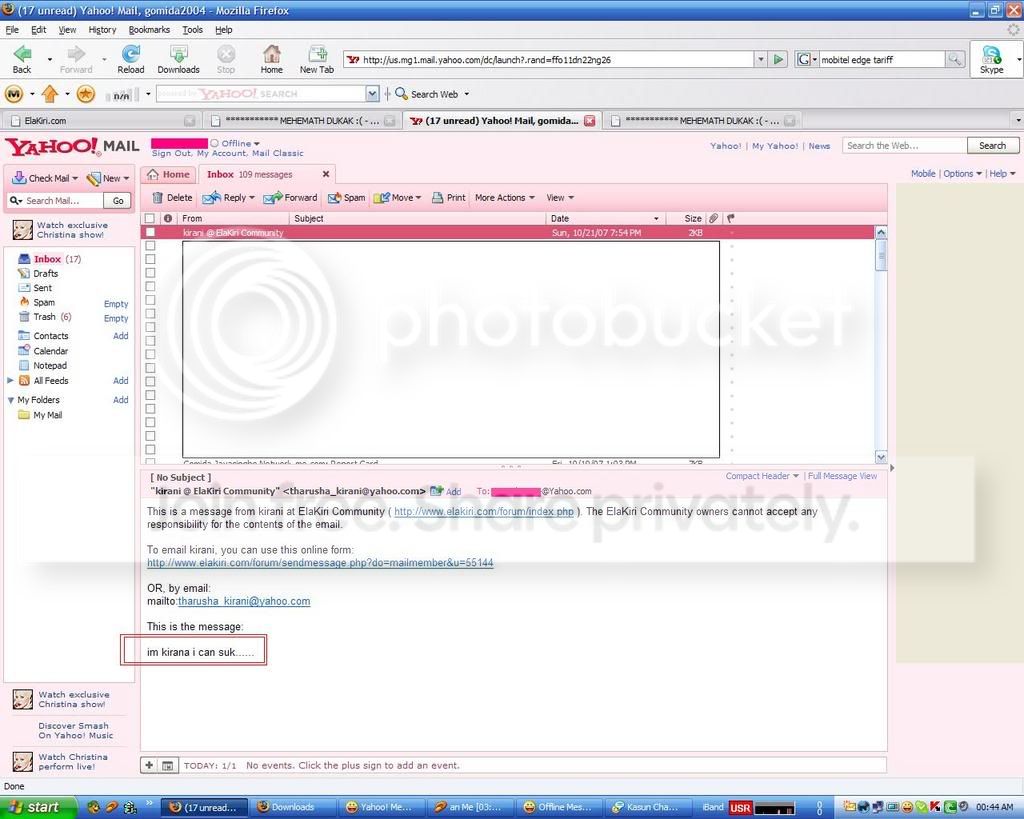Click the Add link next to Contacts
The width and height of the screenshot is (1024, 819).
point(121,336)
